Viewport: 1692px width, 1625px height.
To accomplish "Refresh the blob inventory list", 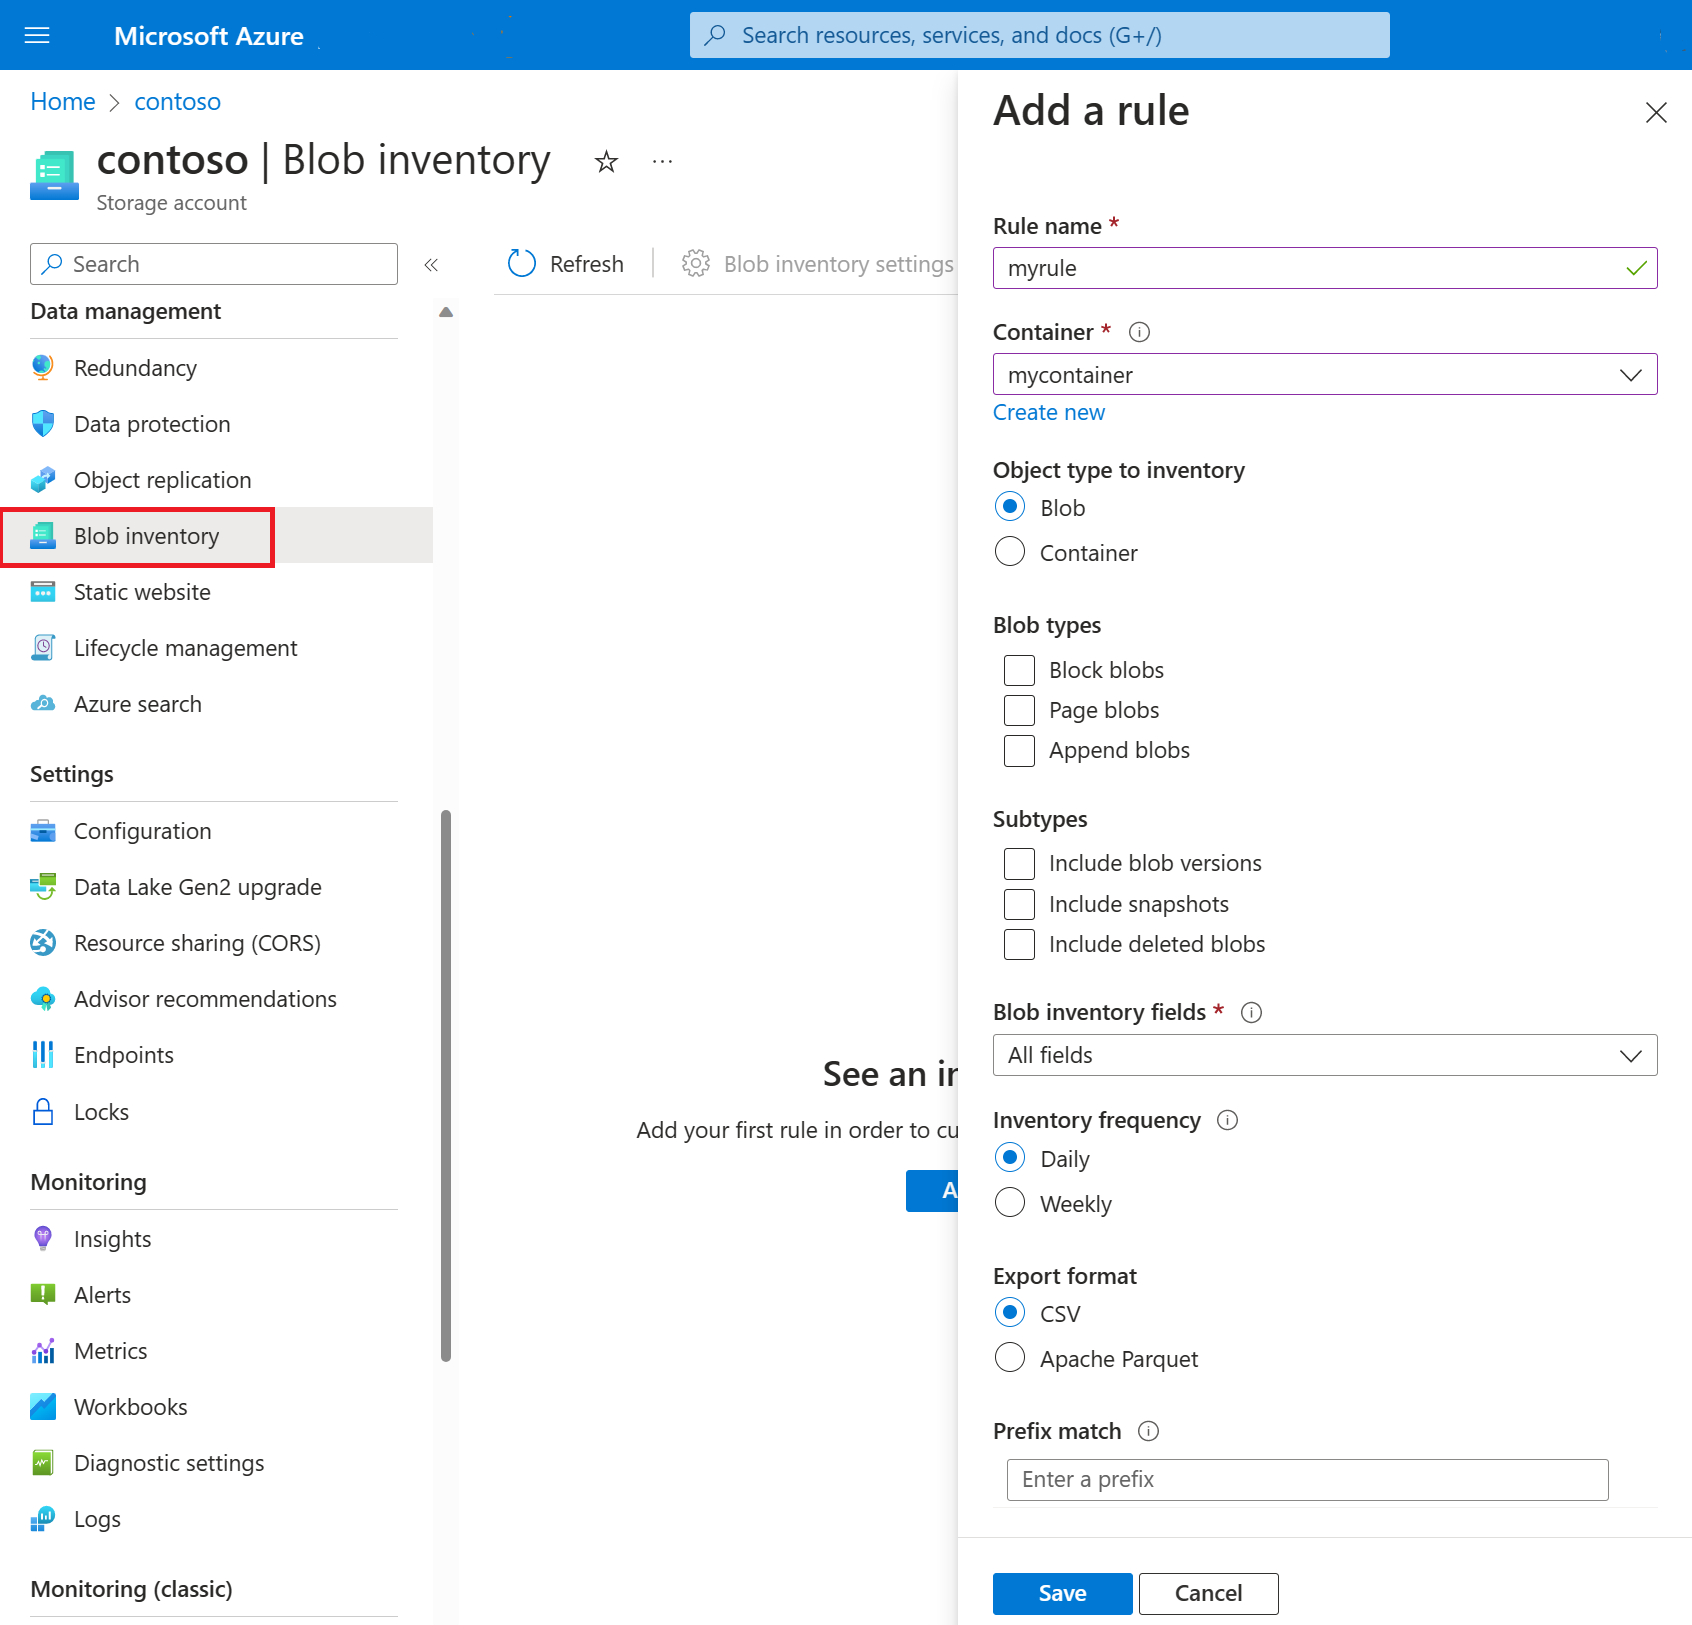I will 566,263.
